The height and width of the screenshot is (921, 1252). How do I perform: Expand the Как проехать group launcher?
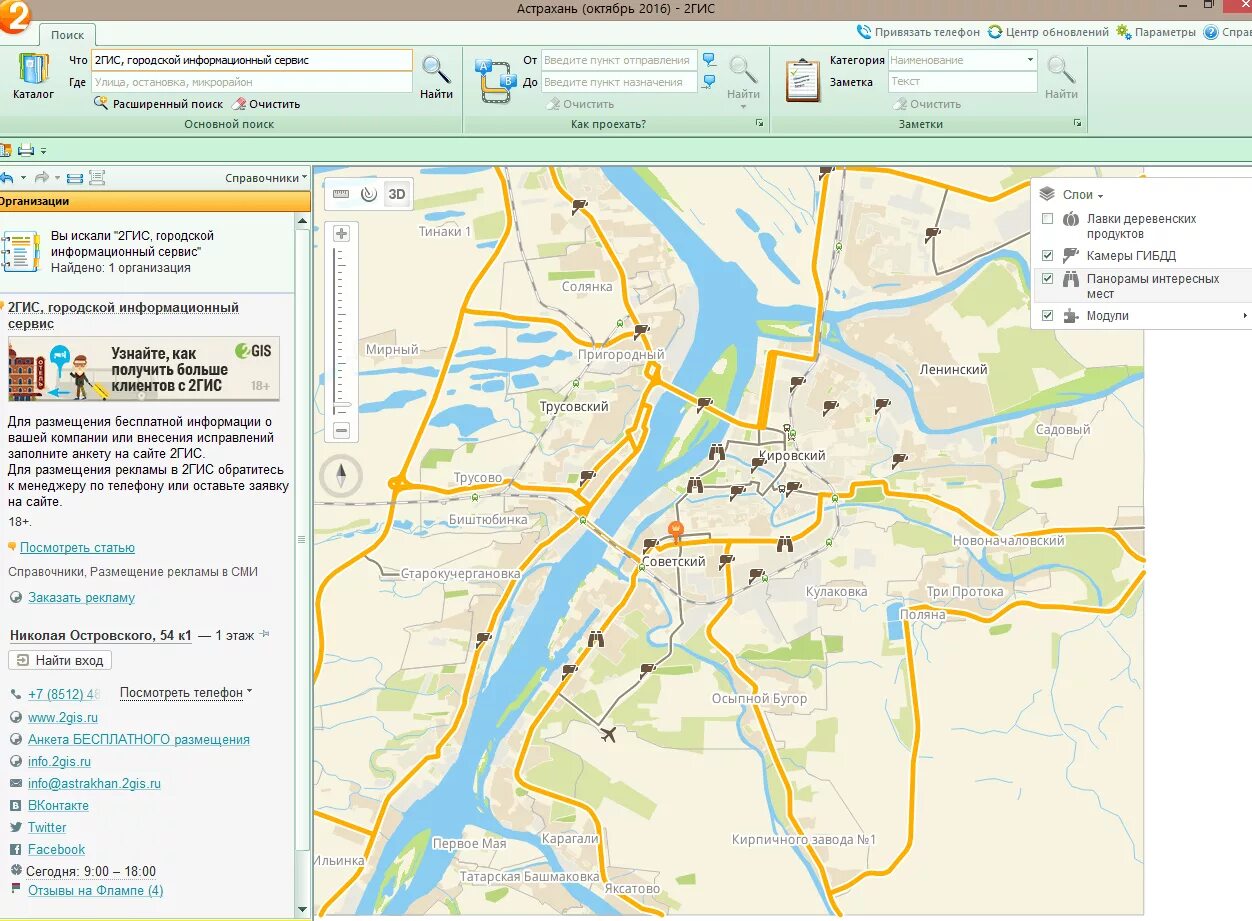tap(760, 124)
